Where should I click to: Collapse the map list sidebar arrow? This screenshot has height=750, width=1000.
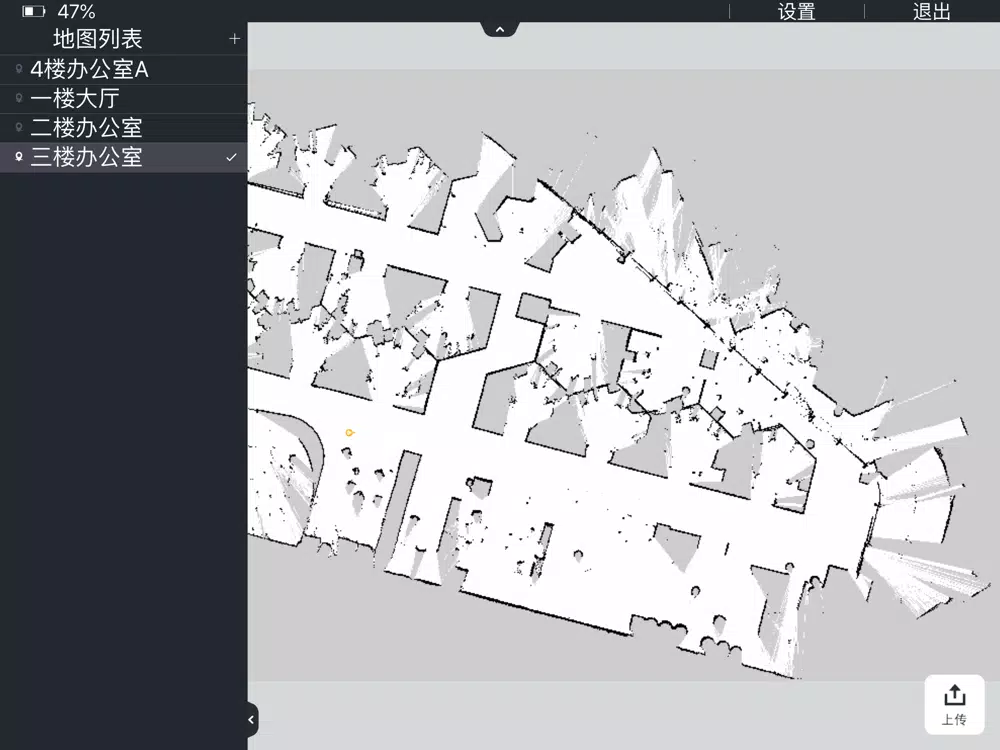point(251,719)
